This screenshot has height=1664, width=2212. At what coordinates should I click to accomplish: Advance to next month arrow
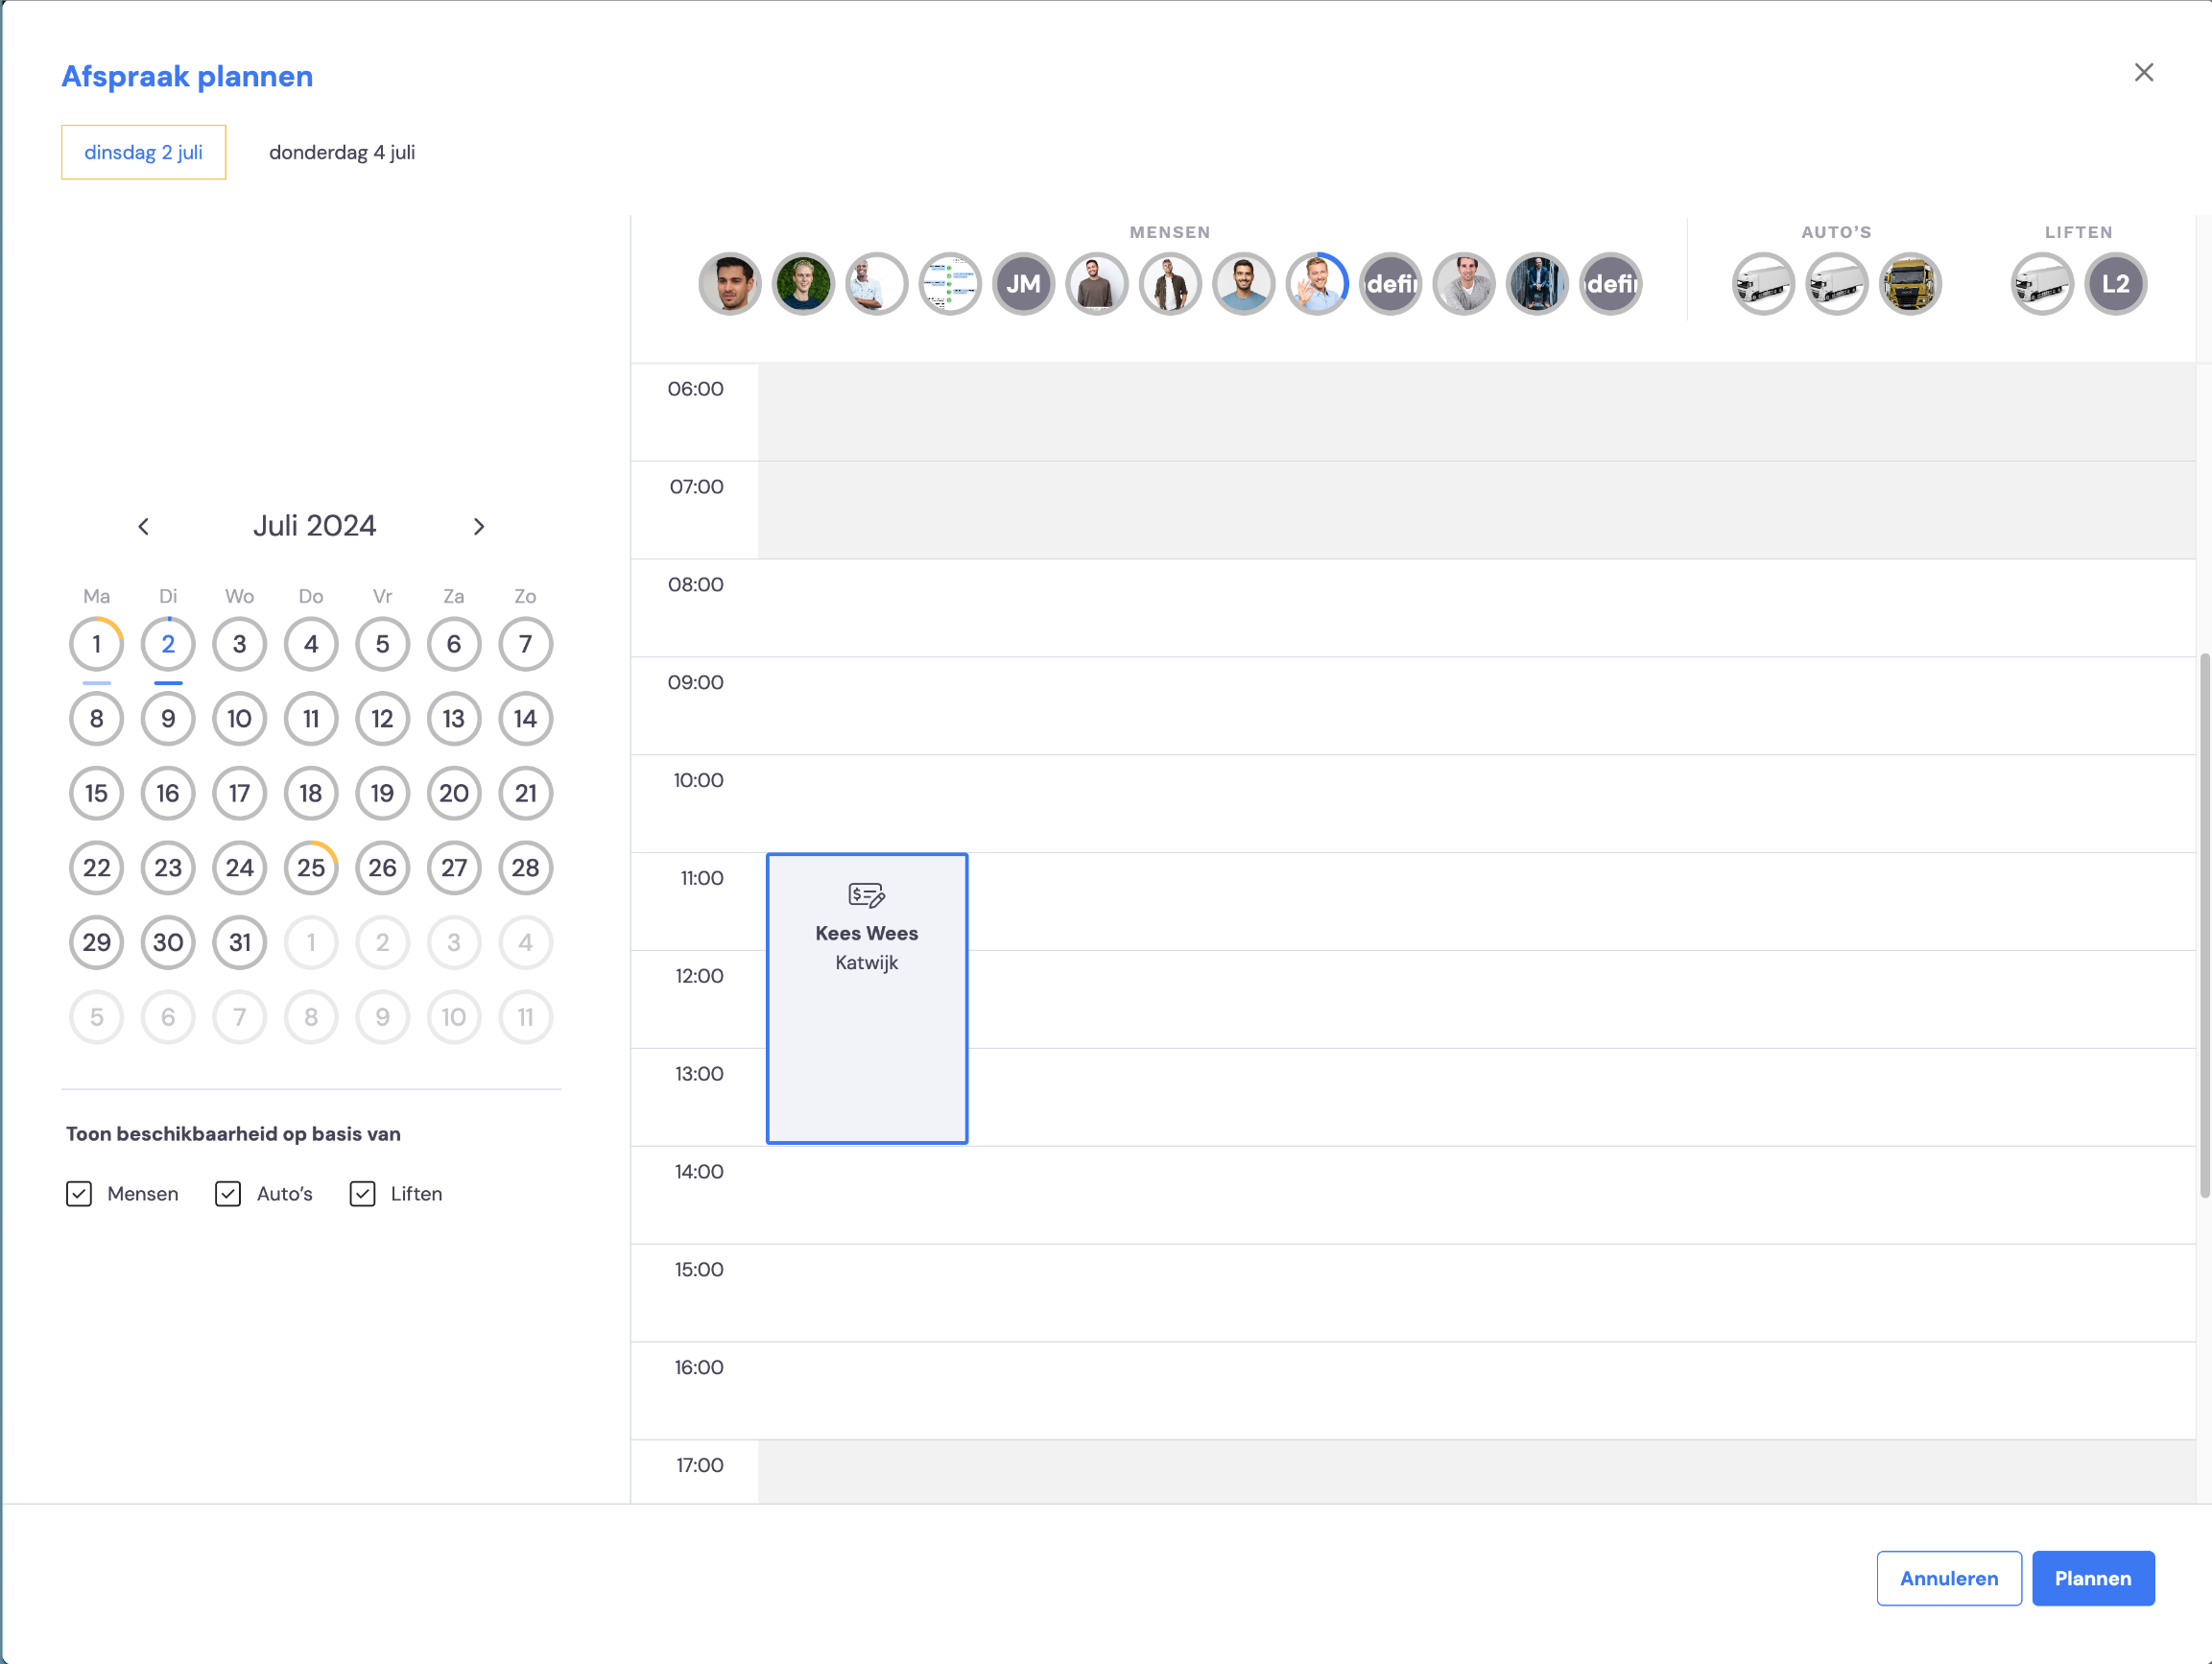point(479,527)
